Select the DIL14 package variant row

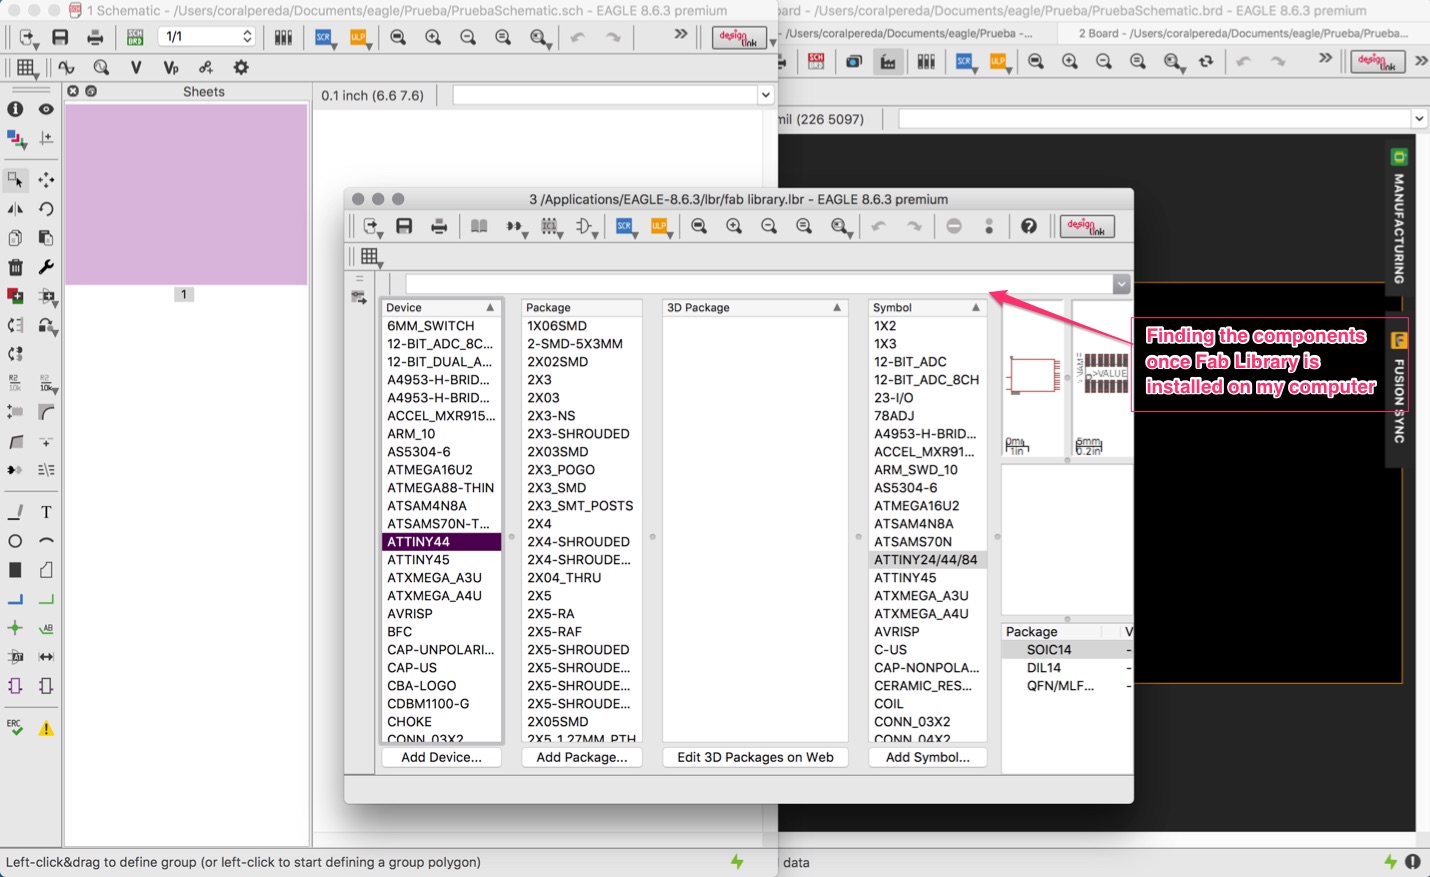pyautogui.click(x=1067, y=668)
